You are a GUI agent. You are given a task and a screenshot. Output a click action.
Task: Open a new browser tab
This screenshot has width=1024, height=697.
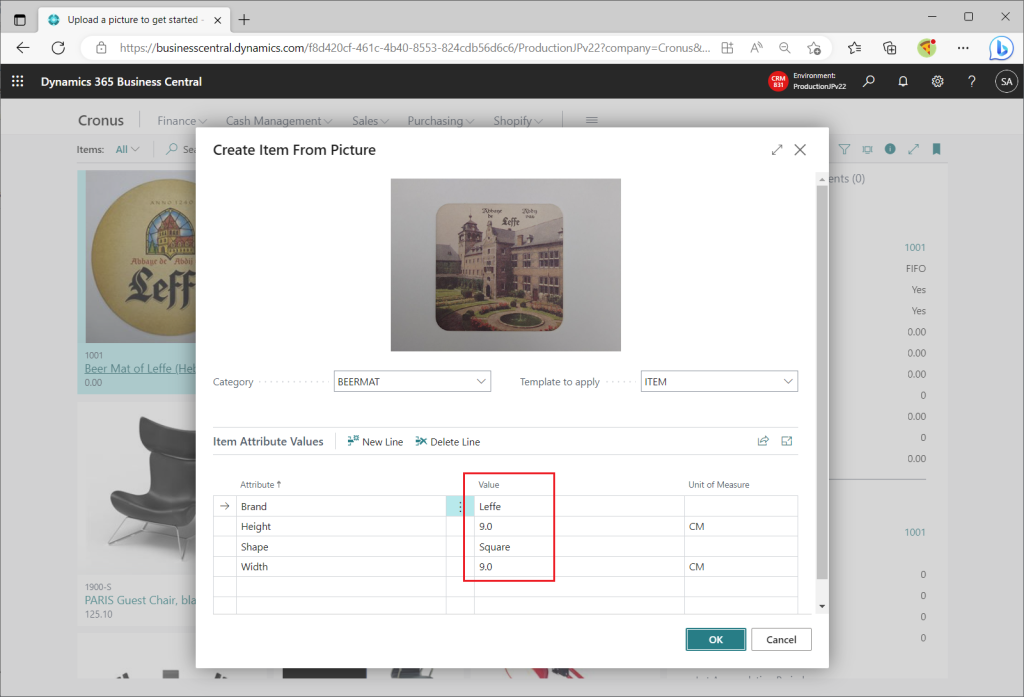244,20
